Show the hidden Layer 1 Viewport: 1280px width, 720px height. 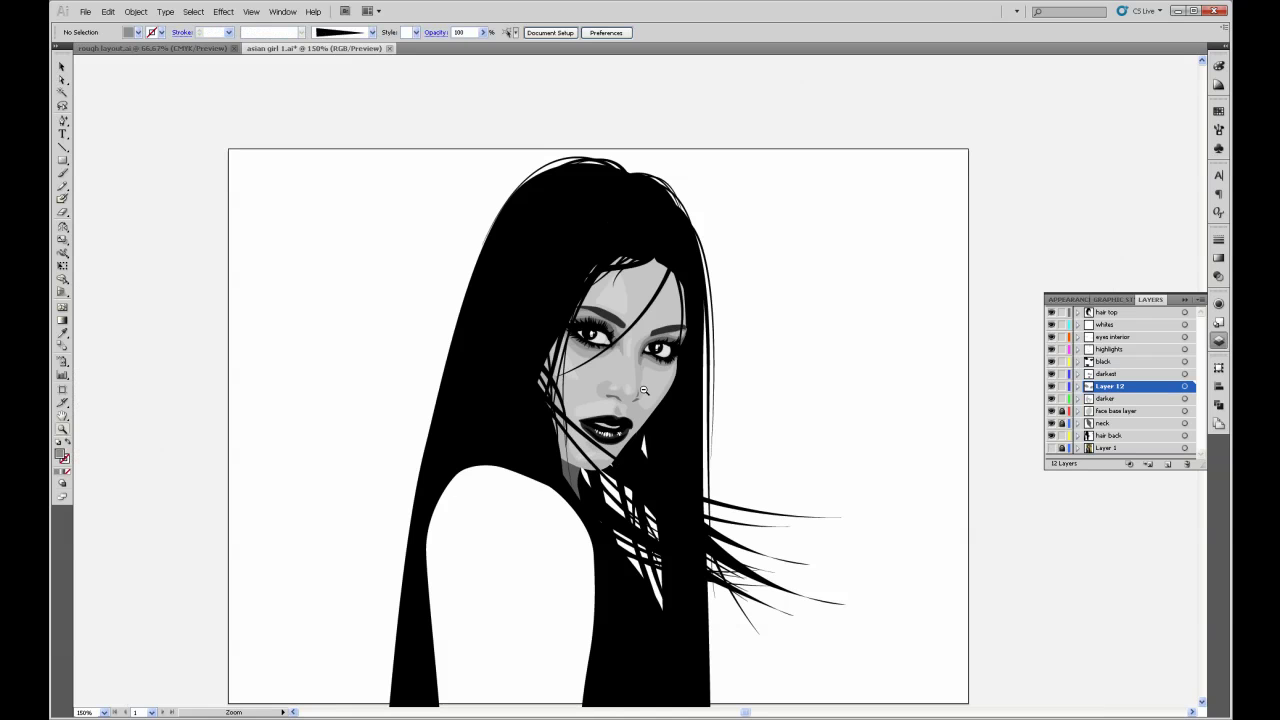coord(1051,448)
